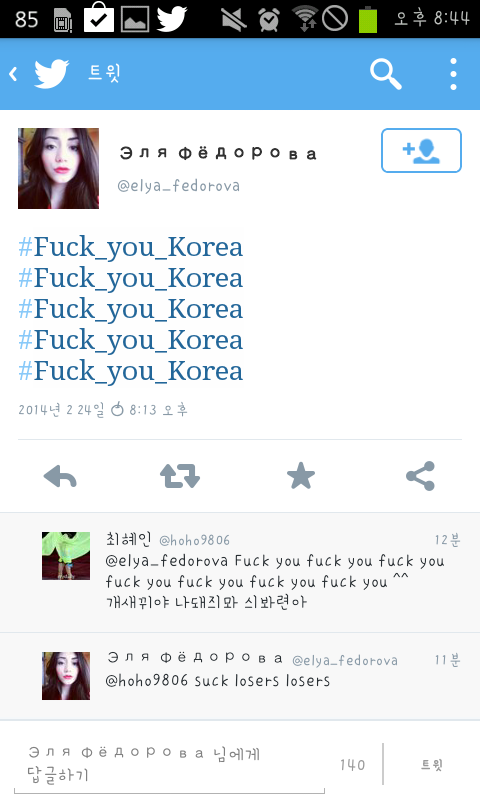Follow user with add-person button

421,151
